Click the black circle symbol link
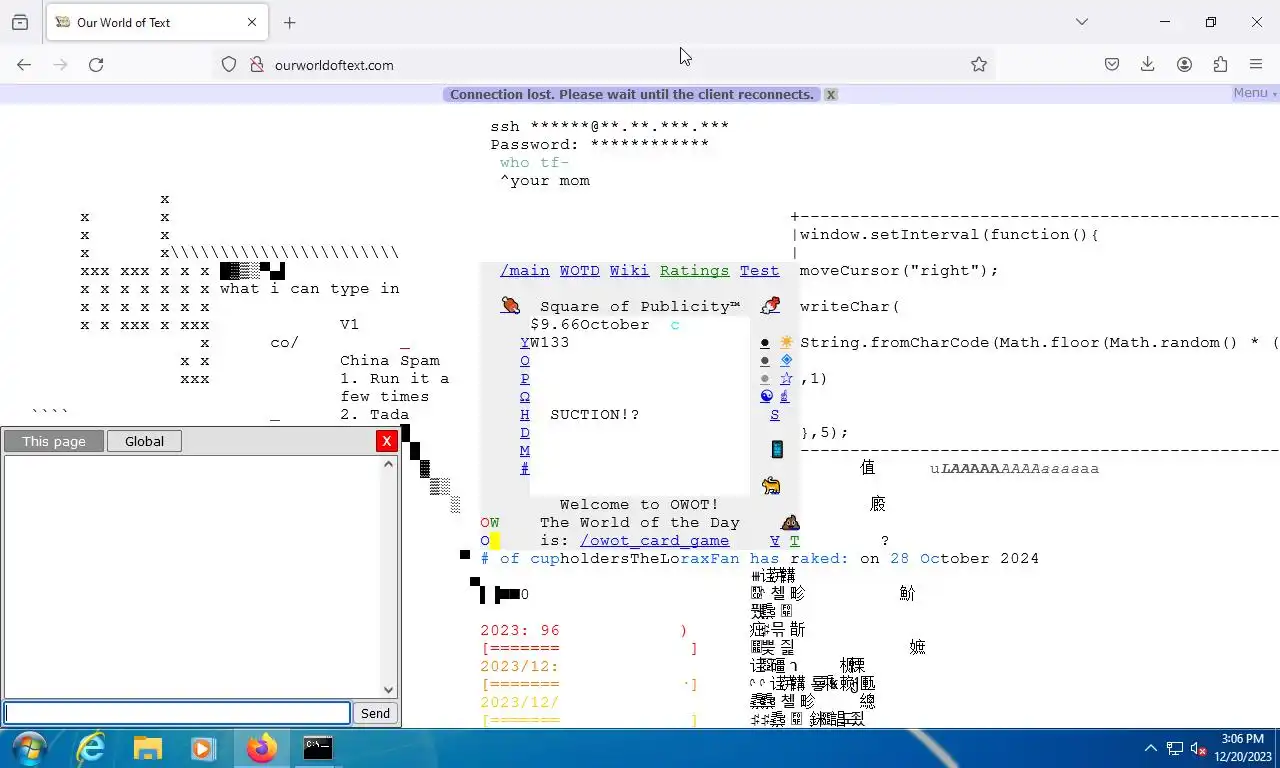 point(765,342)
